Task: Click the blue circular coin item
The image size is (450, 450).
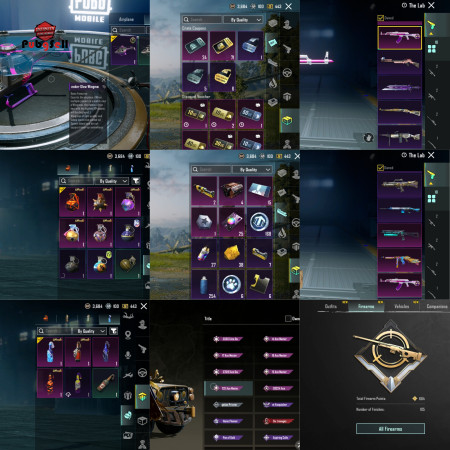Action: (x=259, y=222)
